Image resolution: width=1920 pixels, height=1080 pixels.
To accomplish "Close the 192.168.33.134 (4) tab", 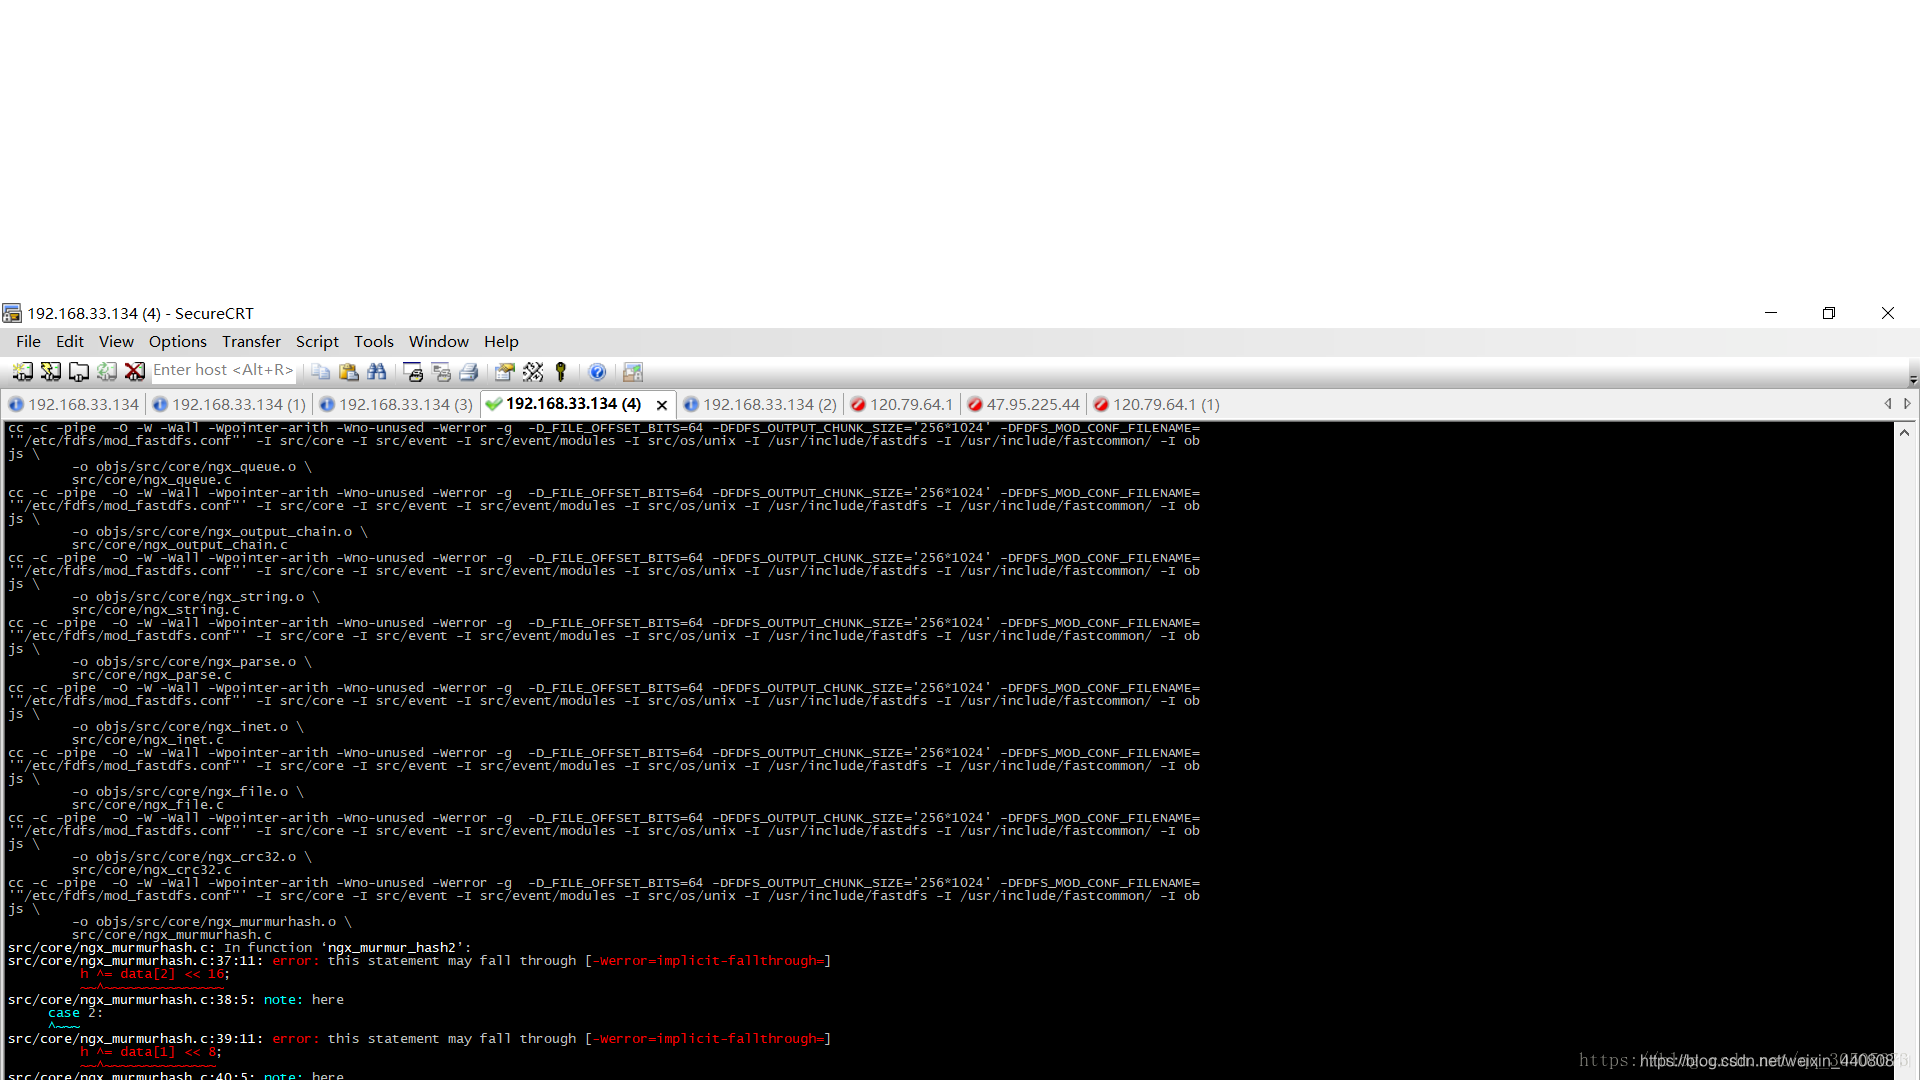I will coord(662,405).
